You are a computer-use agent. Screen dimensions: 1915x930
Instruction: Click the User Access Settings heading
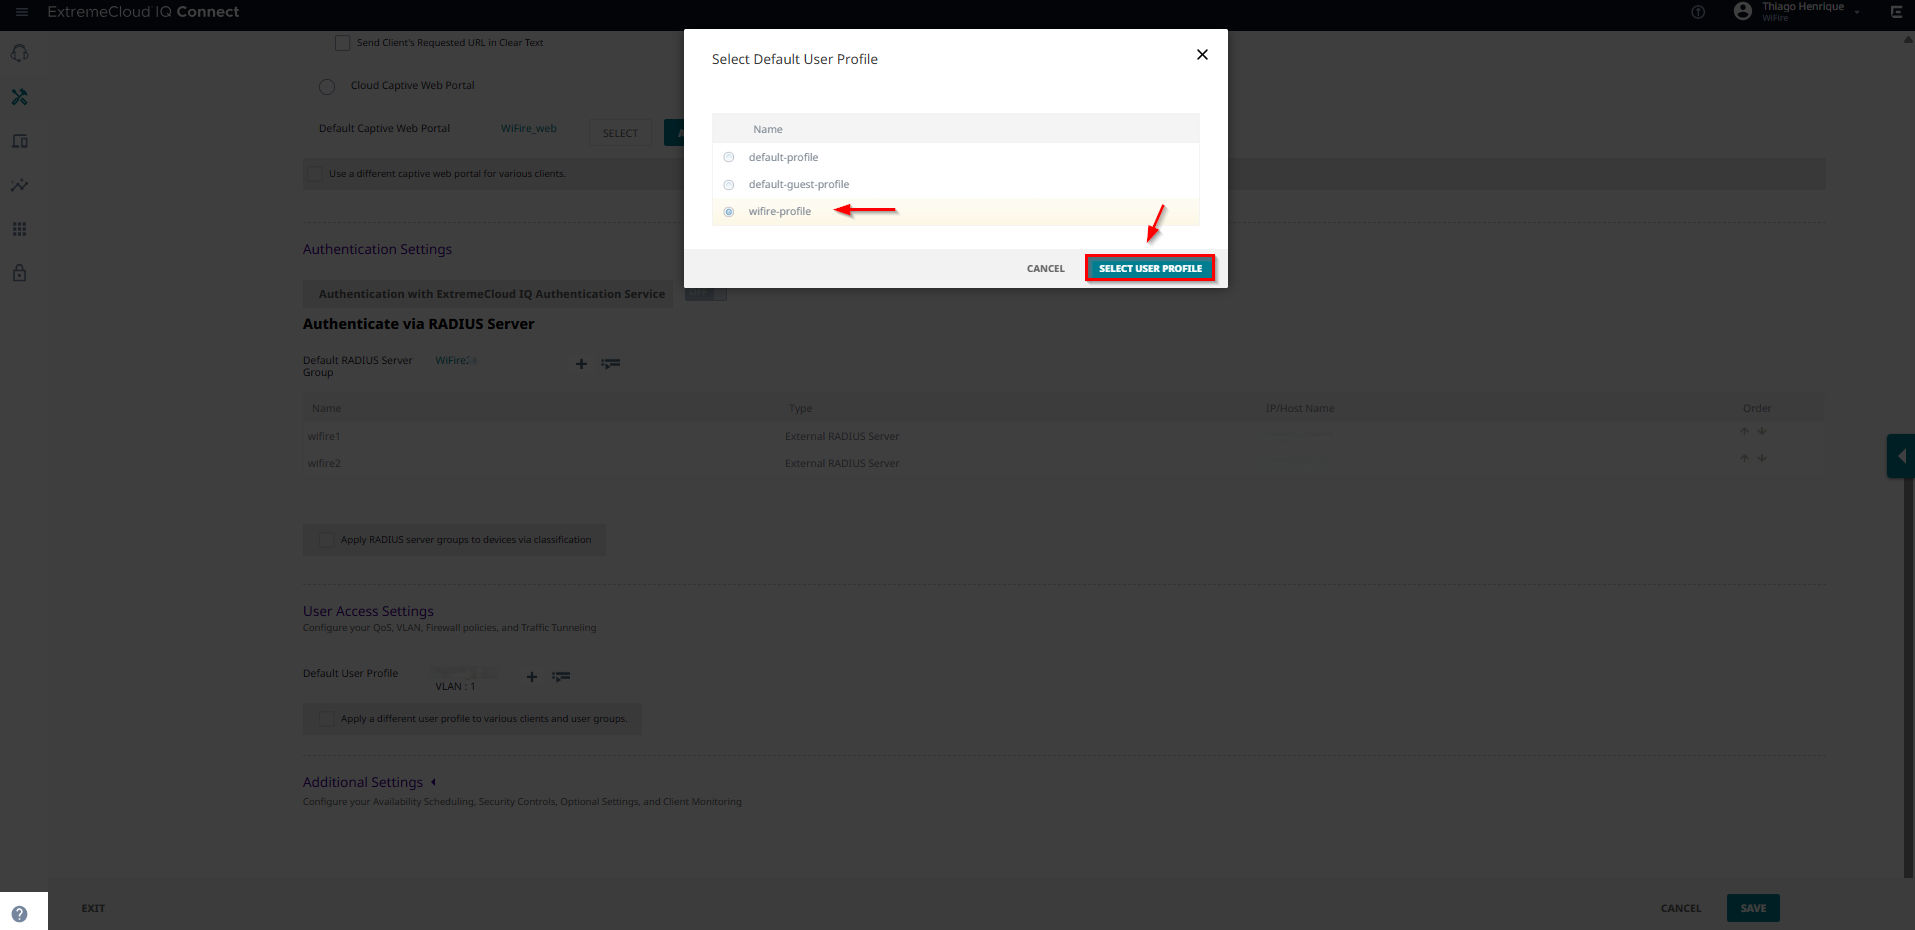(368, 611)
